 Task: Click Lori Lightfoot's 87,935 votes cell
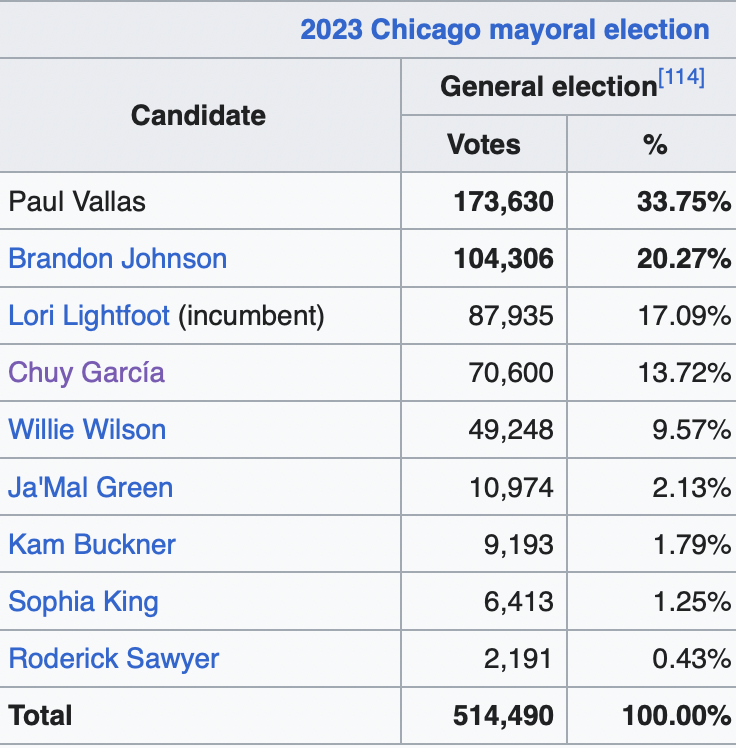click(510, 316)
